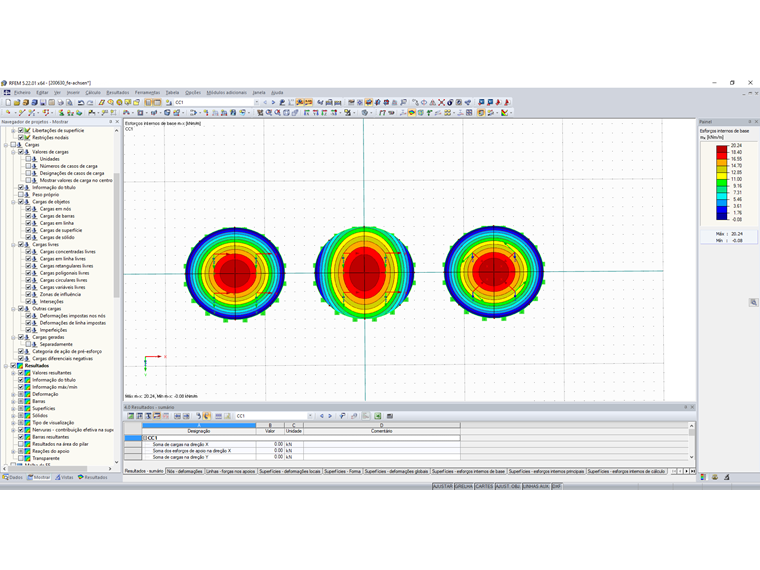Switch to Superfícies - Forma tab
Viewport: 760px width, 570px height.
342,471
